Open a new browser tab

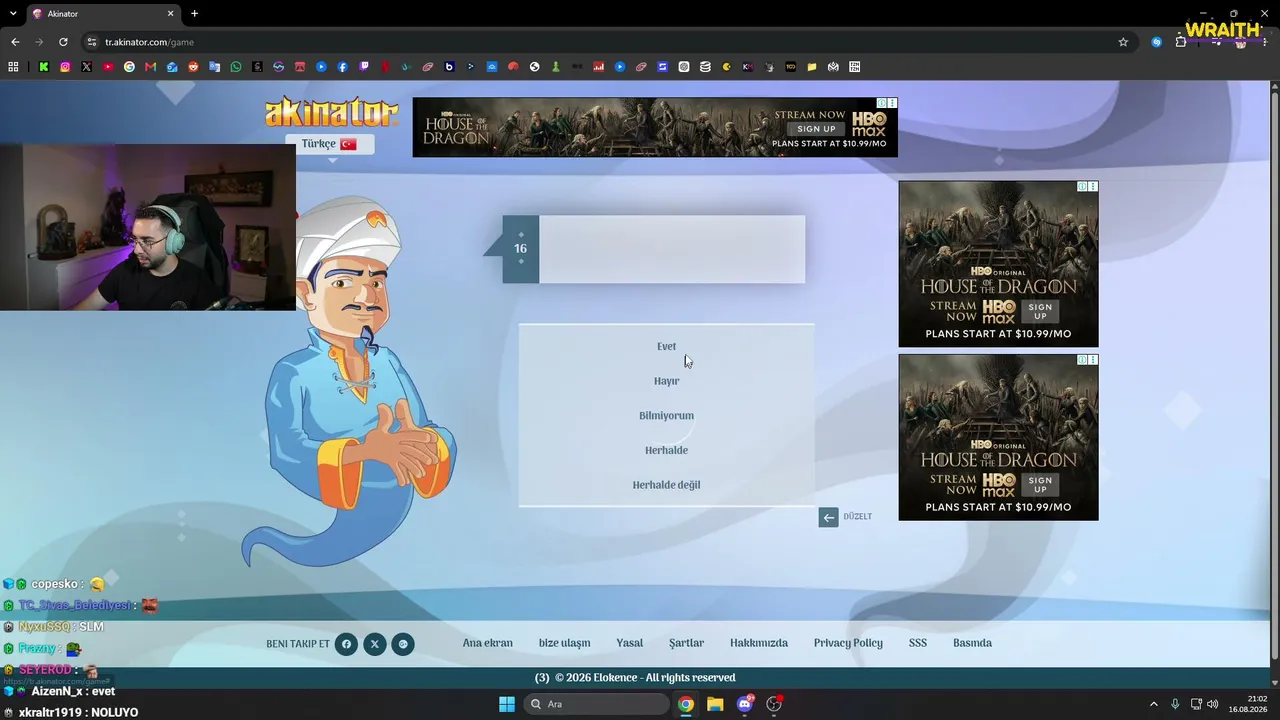coord(194,14)
